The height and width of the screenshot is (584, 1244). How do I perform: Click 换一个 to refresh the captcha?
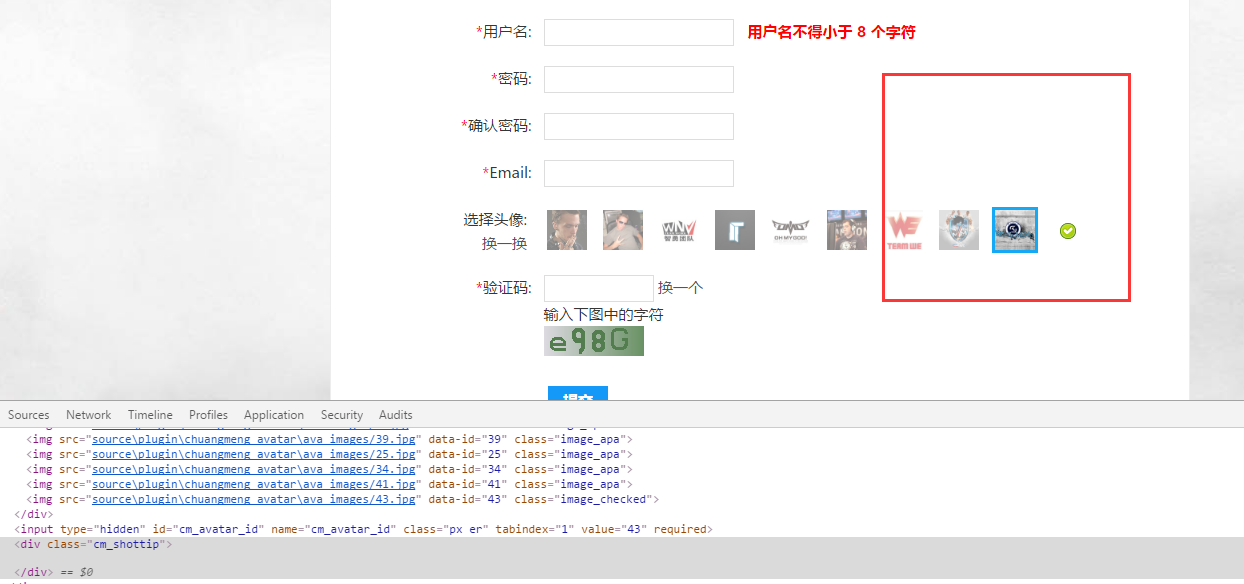click(680, 288)
